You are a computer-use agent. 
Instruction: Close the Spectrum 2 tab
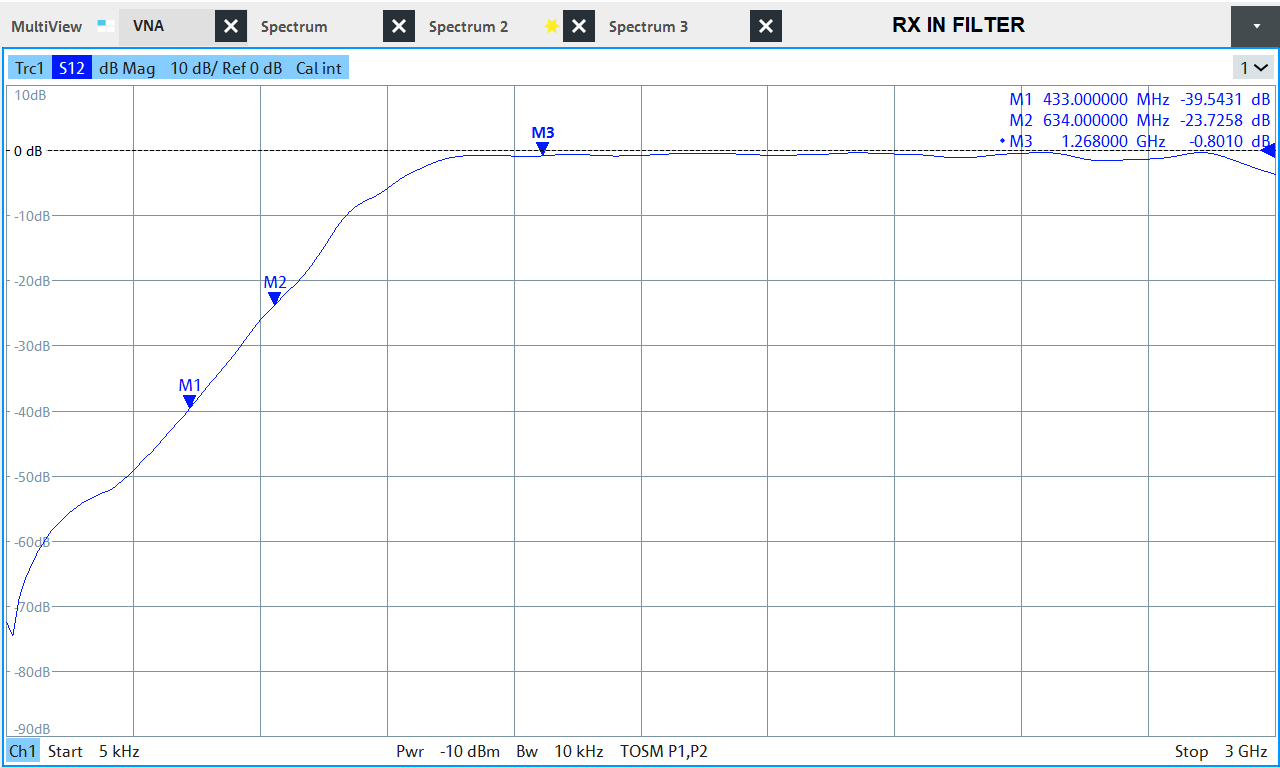579,27
